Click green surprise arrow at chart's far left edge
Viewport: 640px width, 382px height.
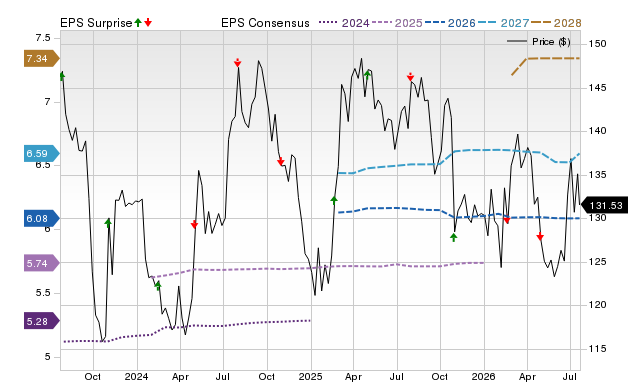62,76
